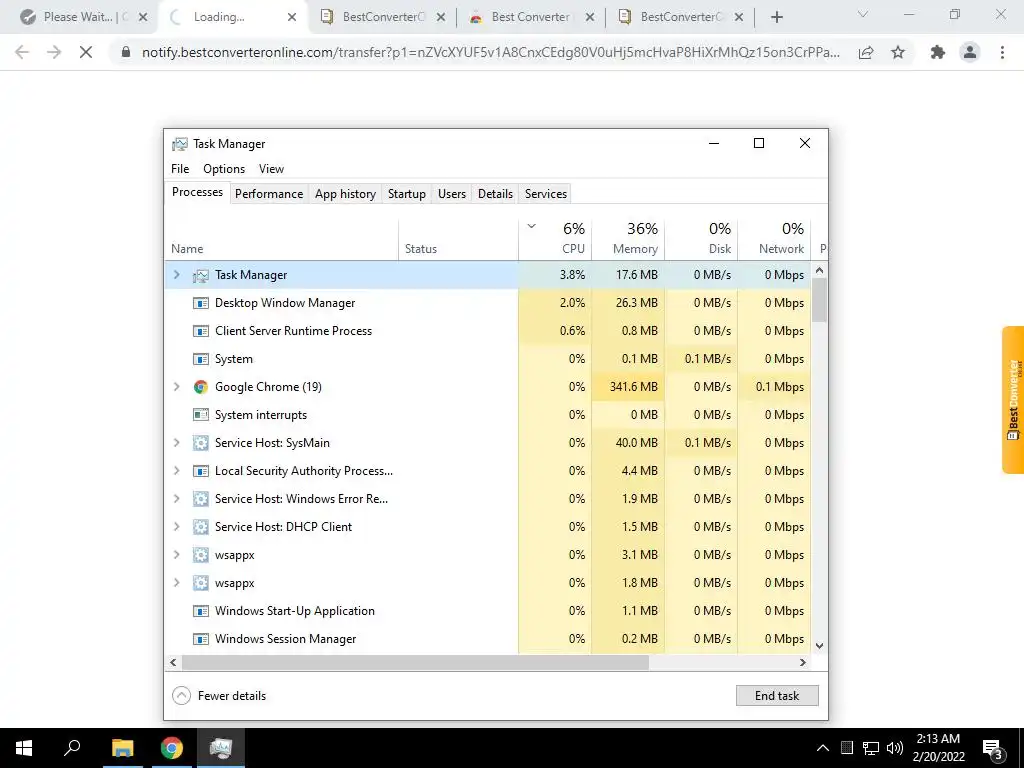1024x768 pixels.
Task: Sort processes by the Memory column
Action: pos(628,239)
